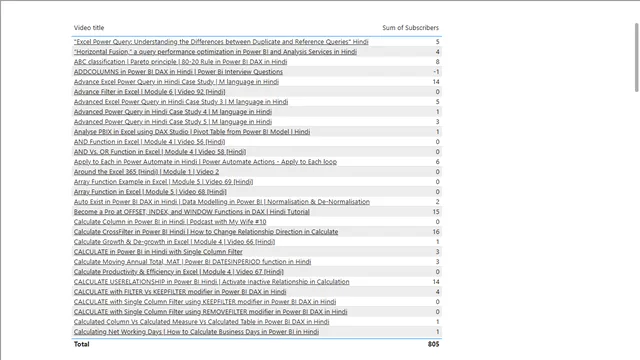
Task: Open 'Apply to Each in Power Automate' link
Action: tap(205, 162)
